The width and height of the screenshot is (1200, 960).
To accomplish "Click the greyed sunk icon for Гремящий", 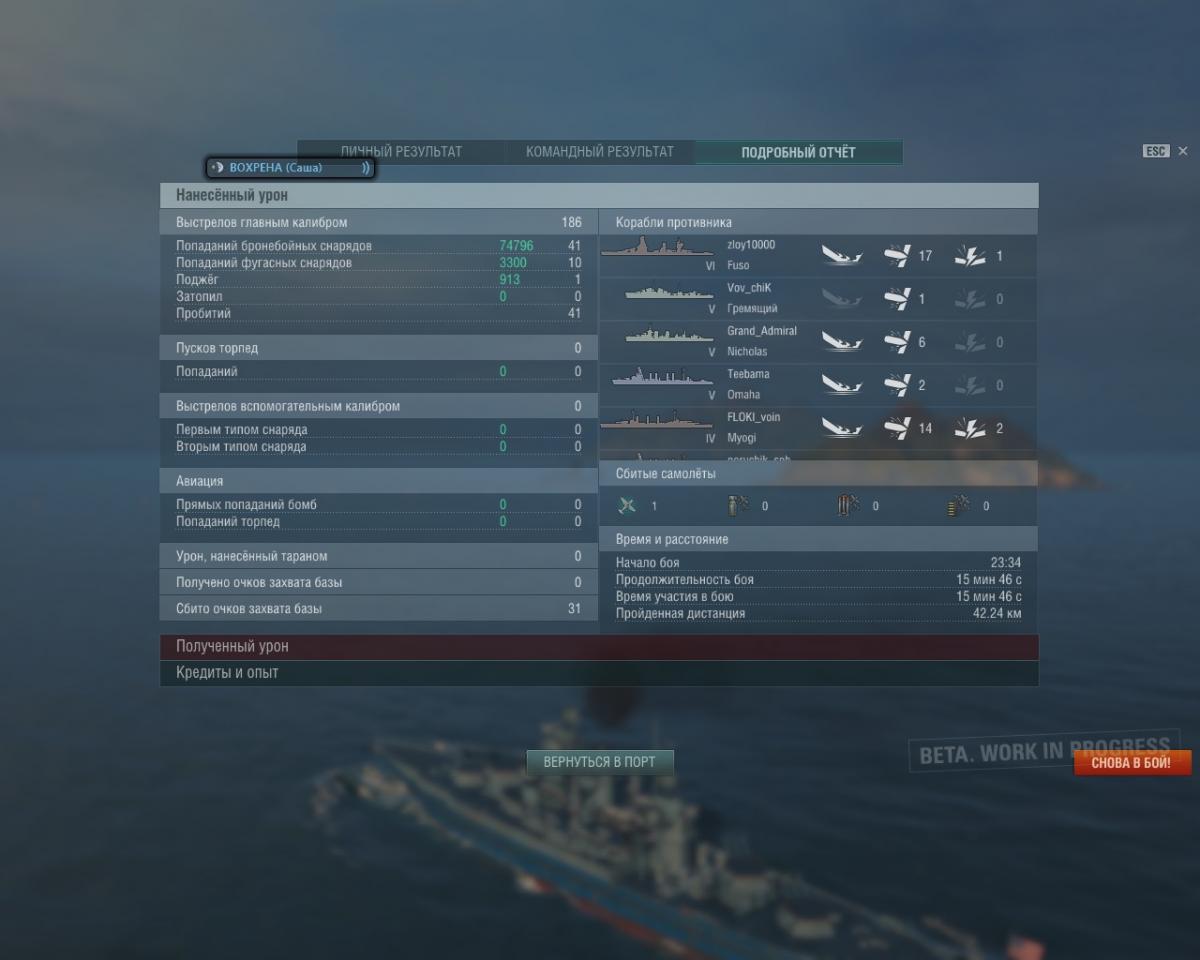I will click(842, 298).
